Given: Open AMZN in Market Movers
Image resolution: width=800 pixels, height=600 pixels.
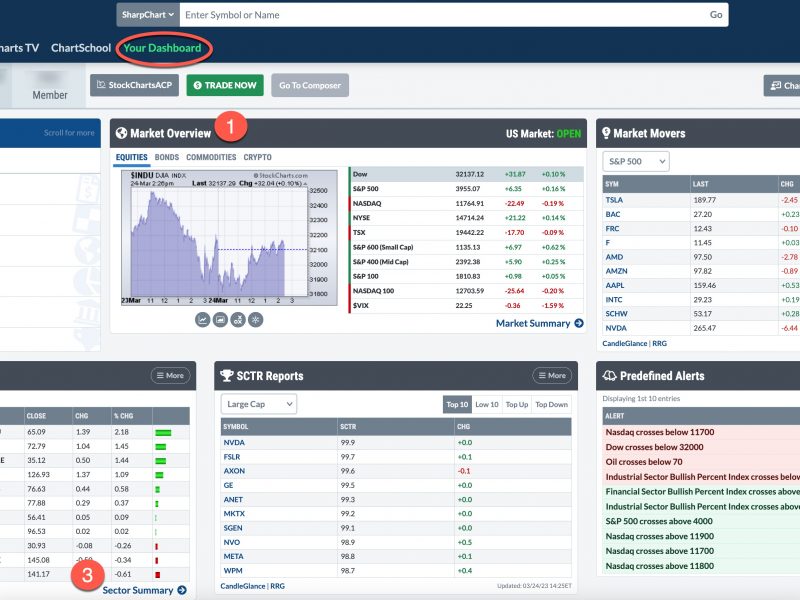Looking at the screenshot, I should click(x=616, y=271).
